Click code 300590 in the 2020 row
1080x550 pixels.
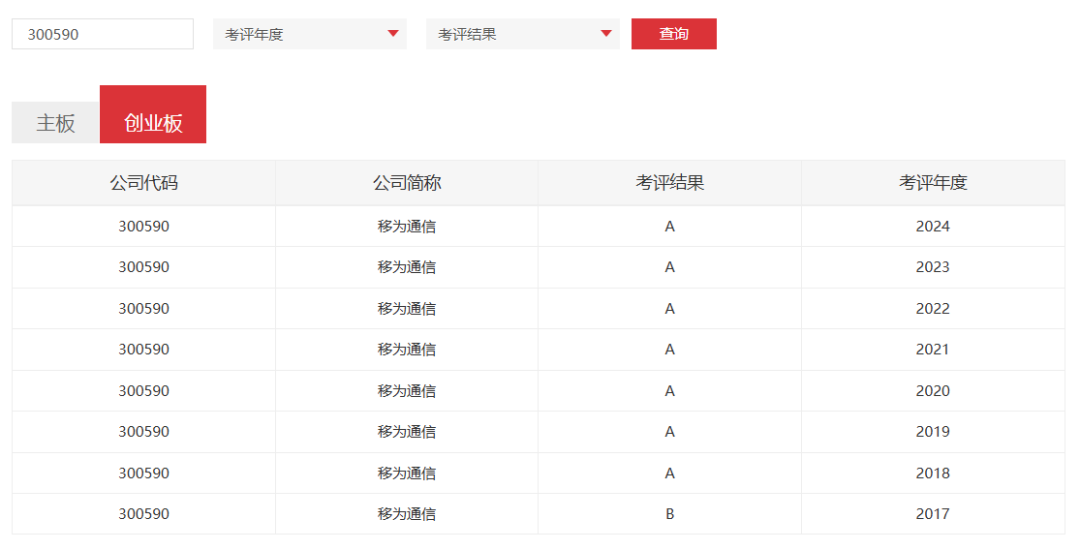pos(144,391)
